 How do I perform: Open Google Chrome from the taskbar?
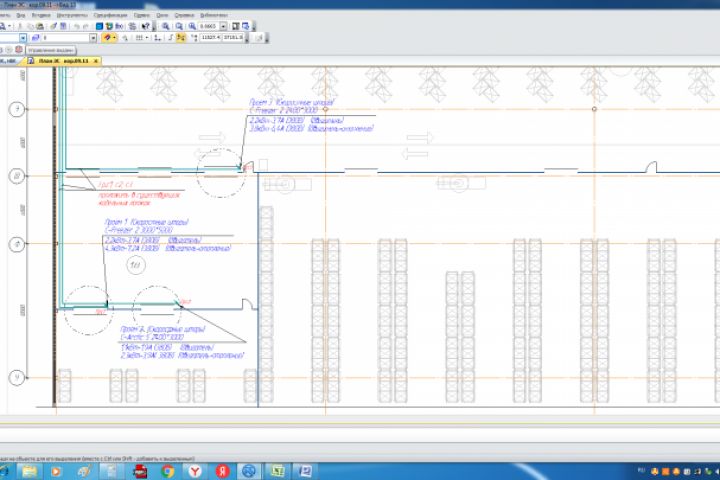click(x=168, y=471)
